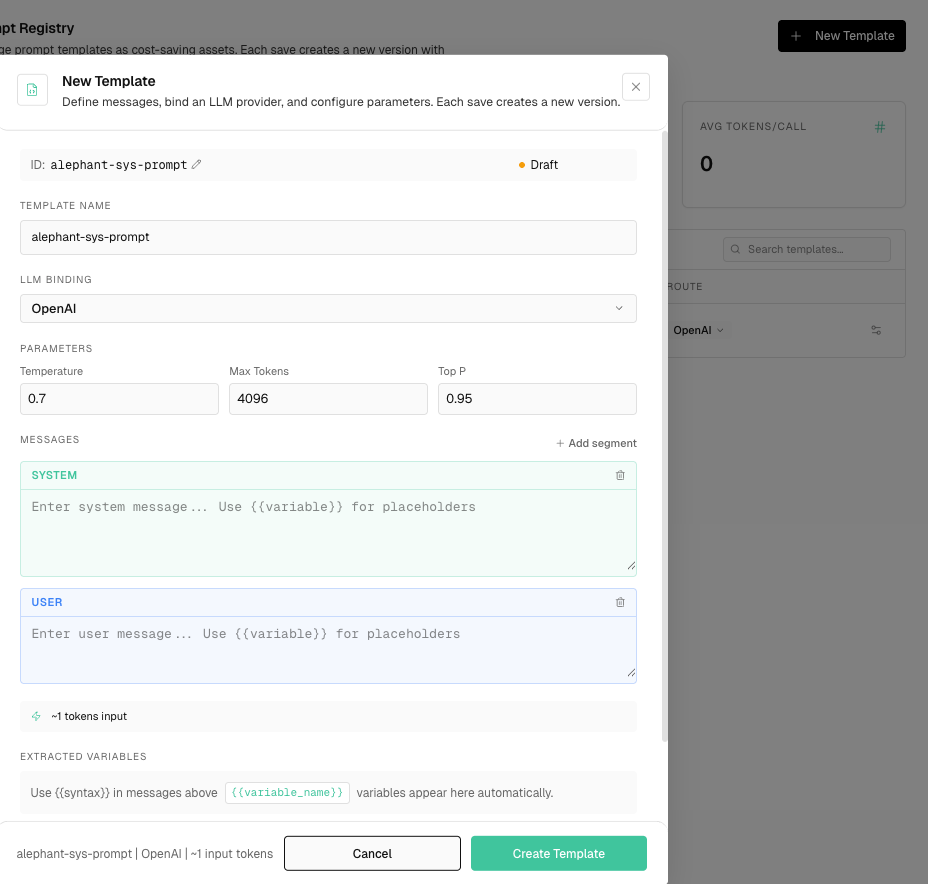This screenshot has height=884, width=928.
Task: Click the search magnifier icon
Action: (735, 249)
